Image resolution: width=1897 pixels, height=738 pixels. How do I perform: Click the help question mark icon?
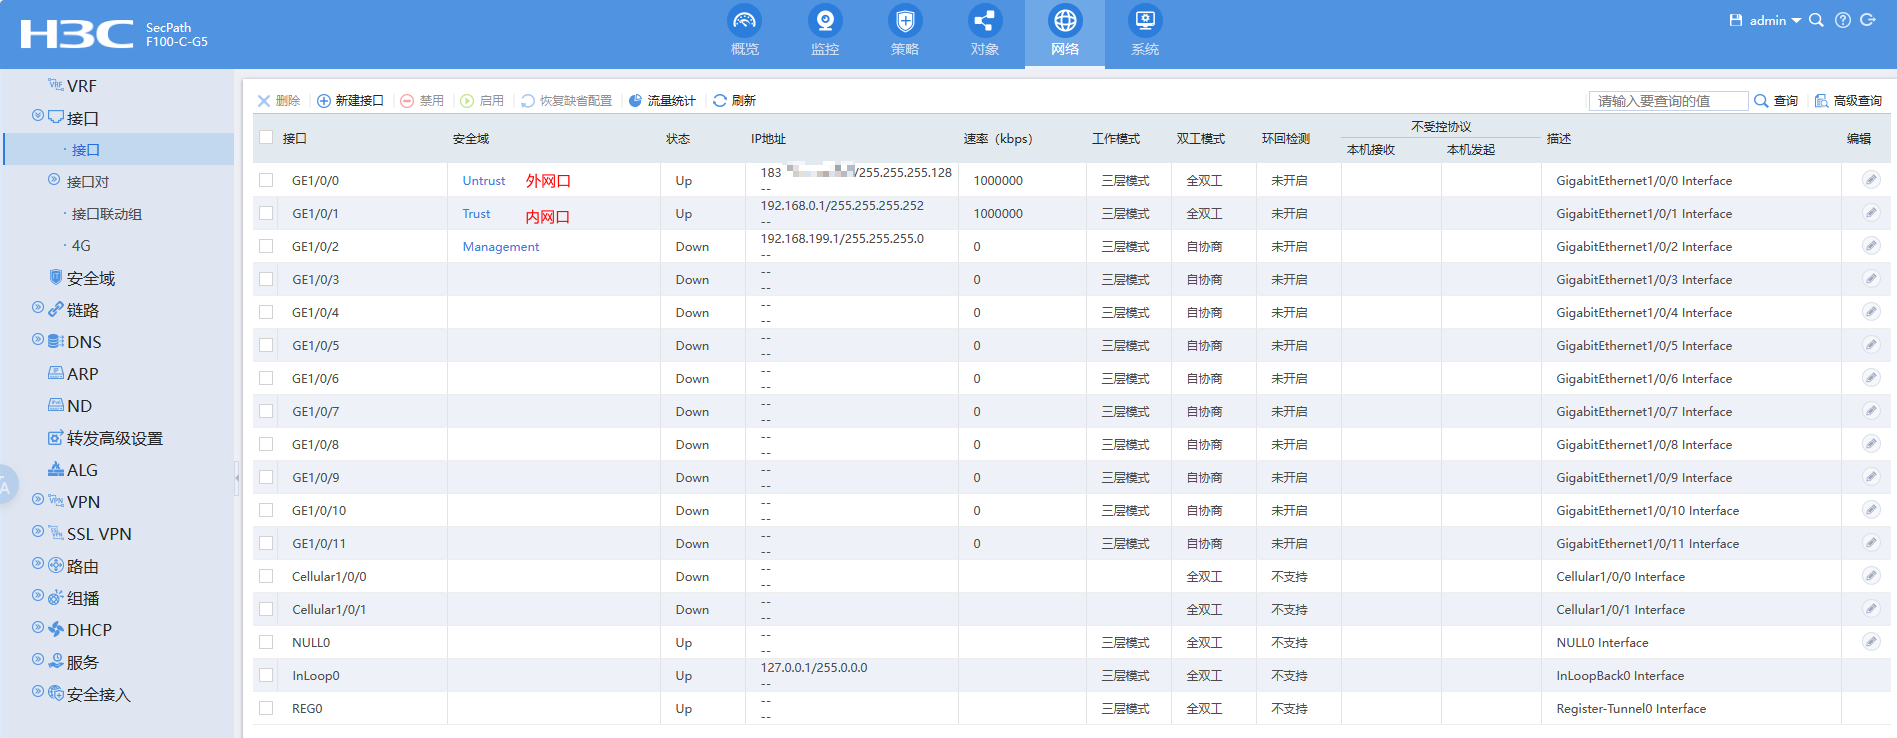(1842, 20)
